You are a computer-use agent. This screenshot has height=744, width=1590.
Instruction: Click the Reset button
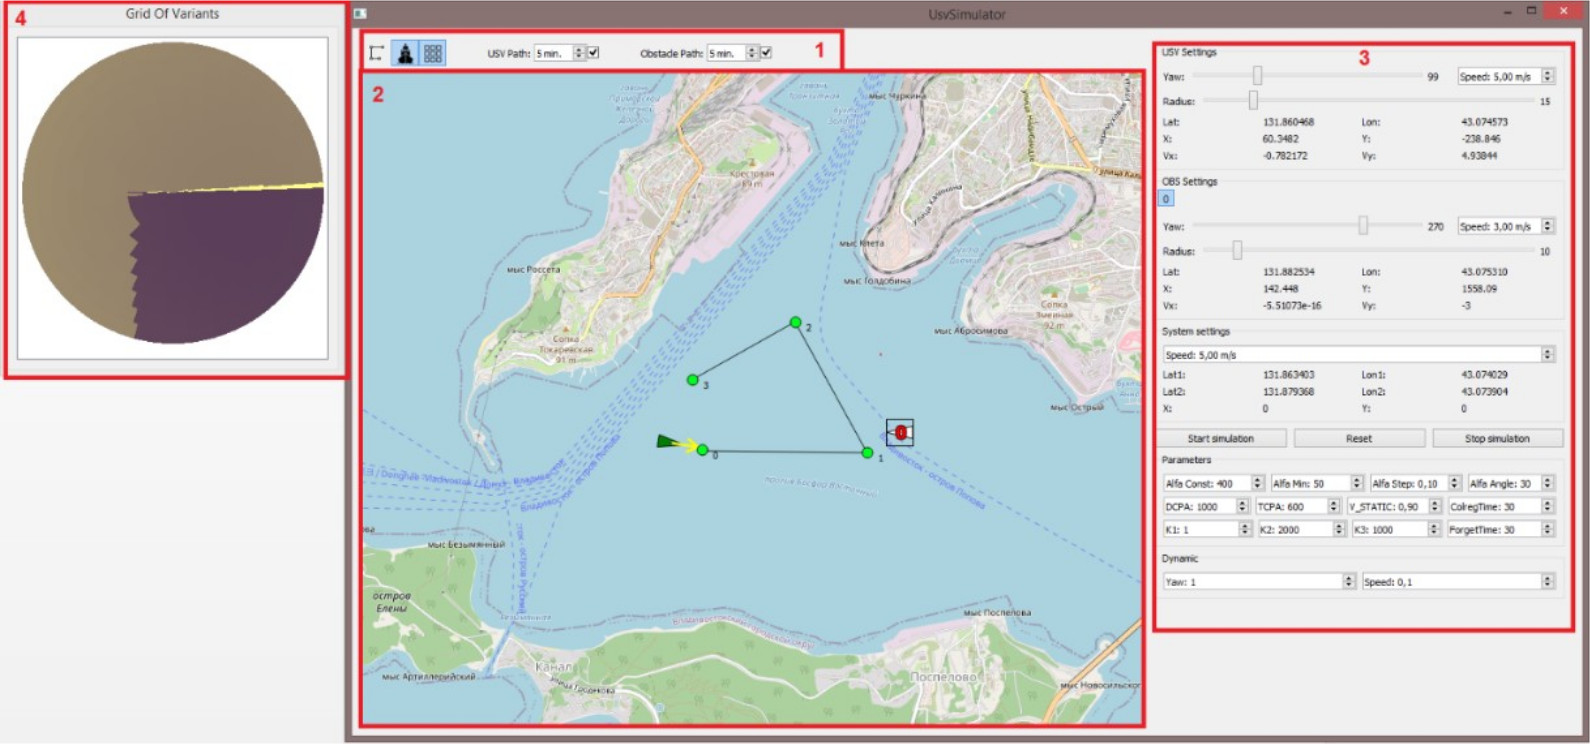pos(1358,438)
